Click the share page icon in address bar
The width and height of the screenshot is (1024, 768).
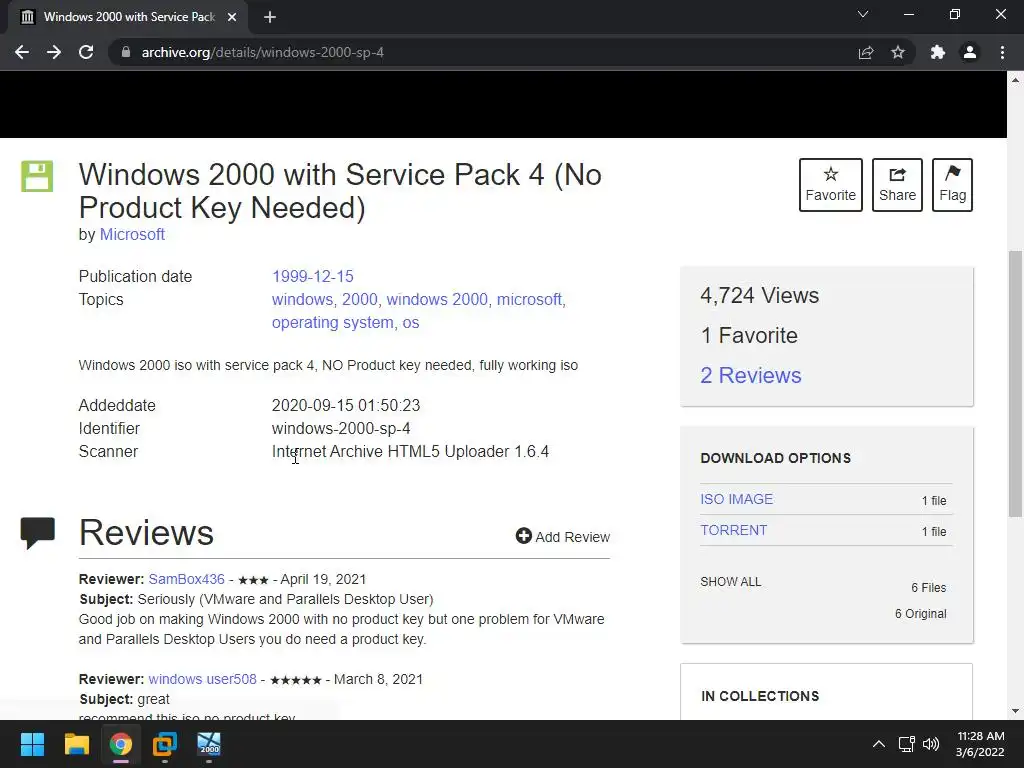(866, 52)
